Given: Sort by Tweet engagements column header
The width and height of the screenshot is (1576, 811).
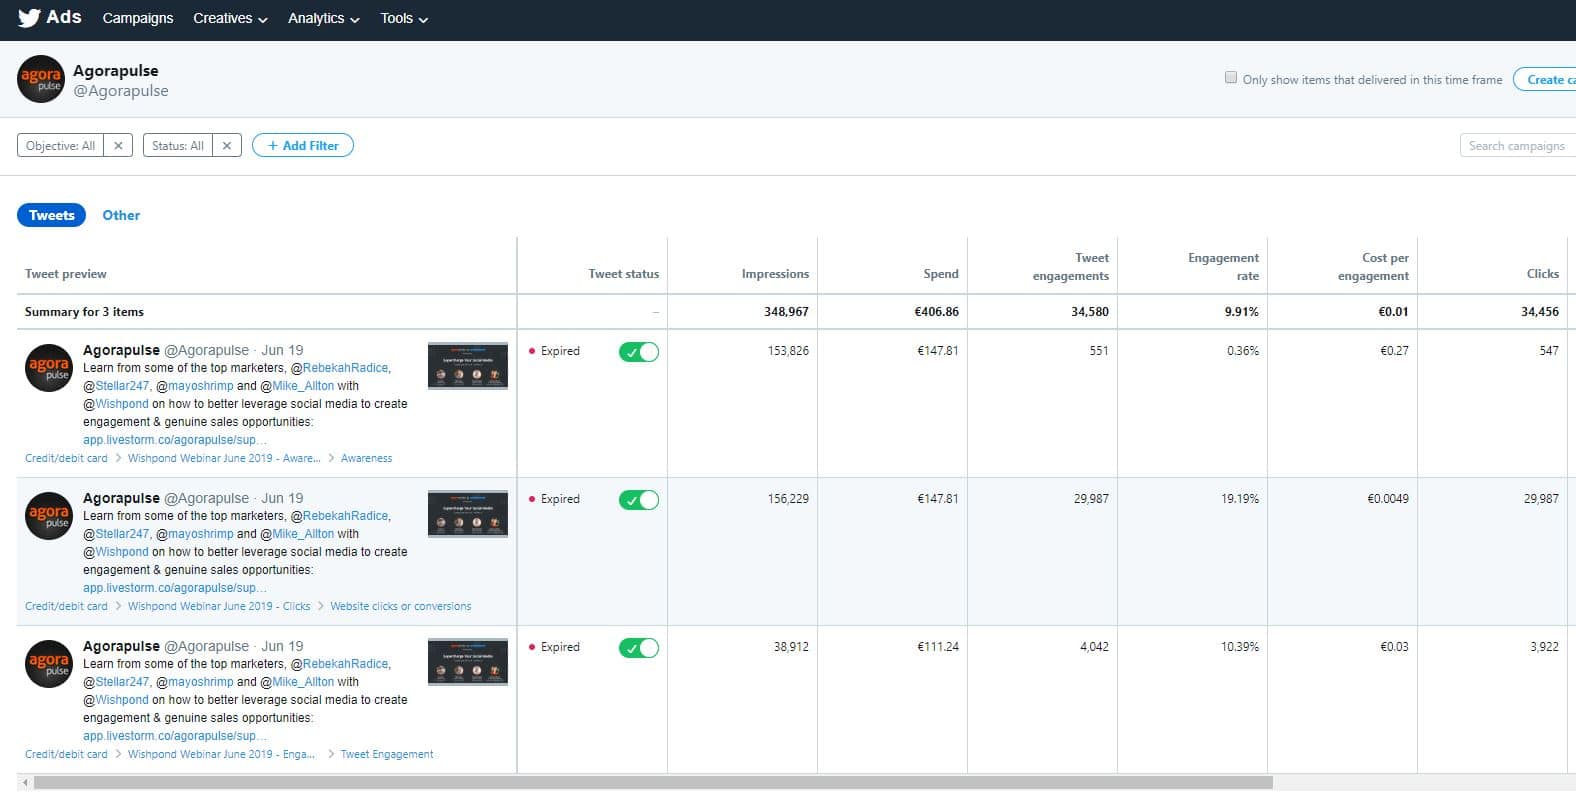Looking at the screenshot, I should (x=1071, y=266).
